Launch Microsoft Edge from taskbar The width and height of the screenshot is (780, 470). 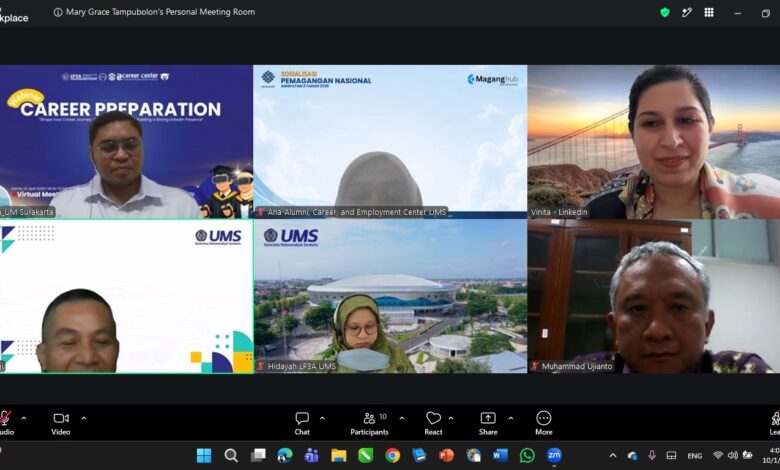click(285, 455)
